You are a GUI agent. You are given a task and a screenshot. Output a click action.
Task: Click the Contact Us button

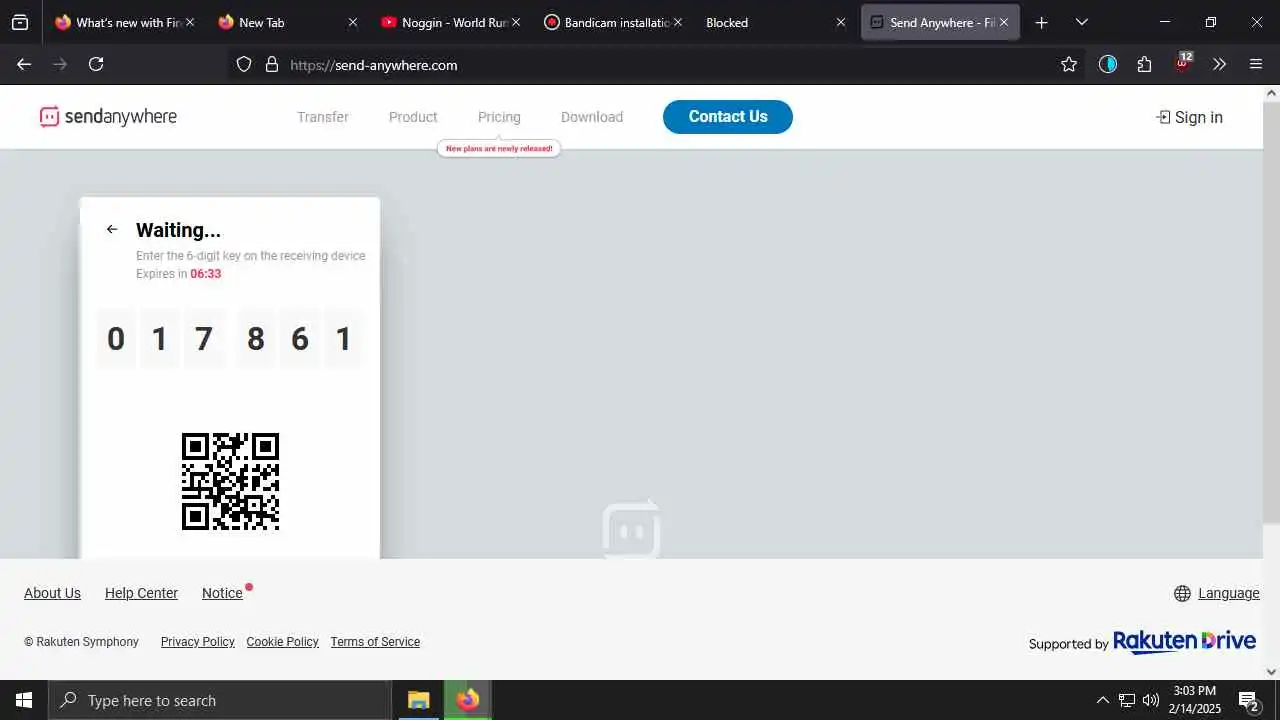[x=728, y=117]
